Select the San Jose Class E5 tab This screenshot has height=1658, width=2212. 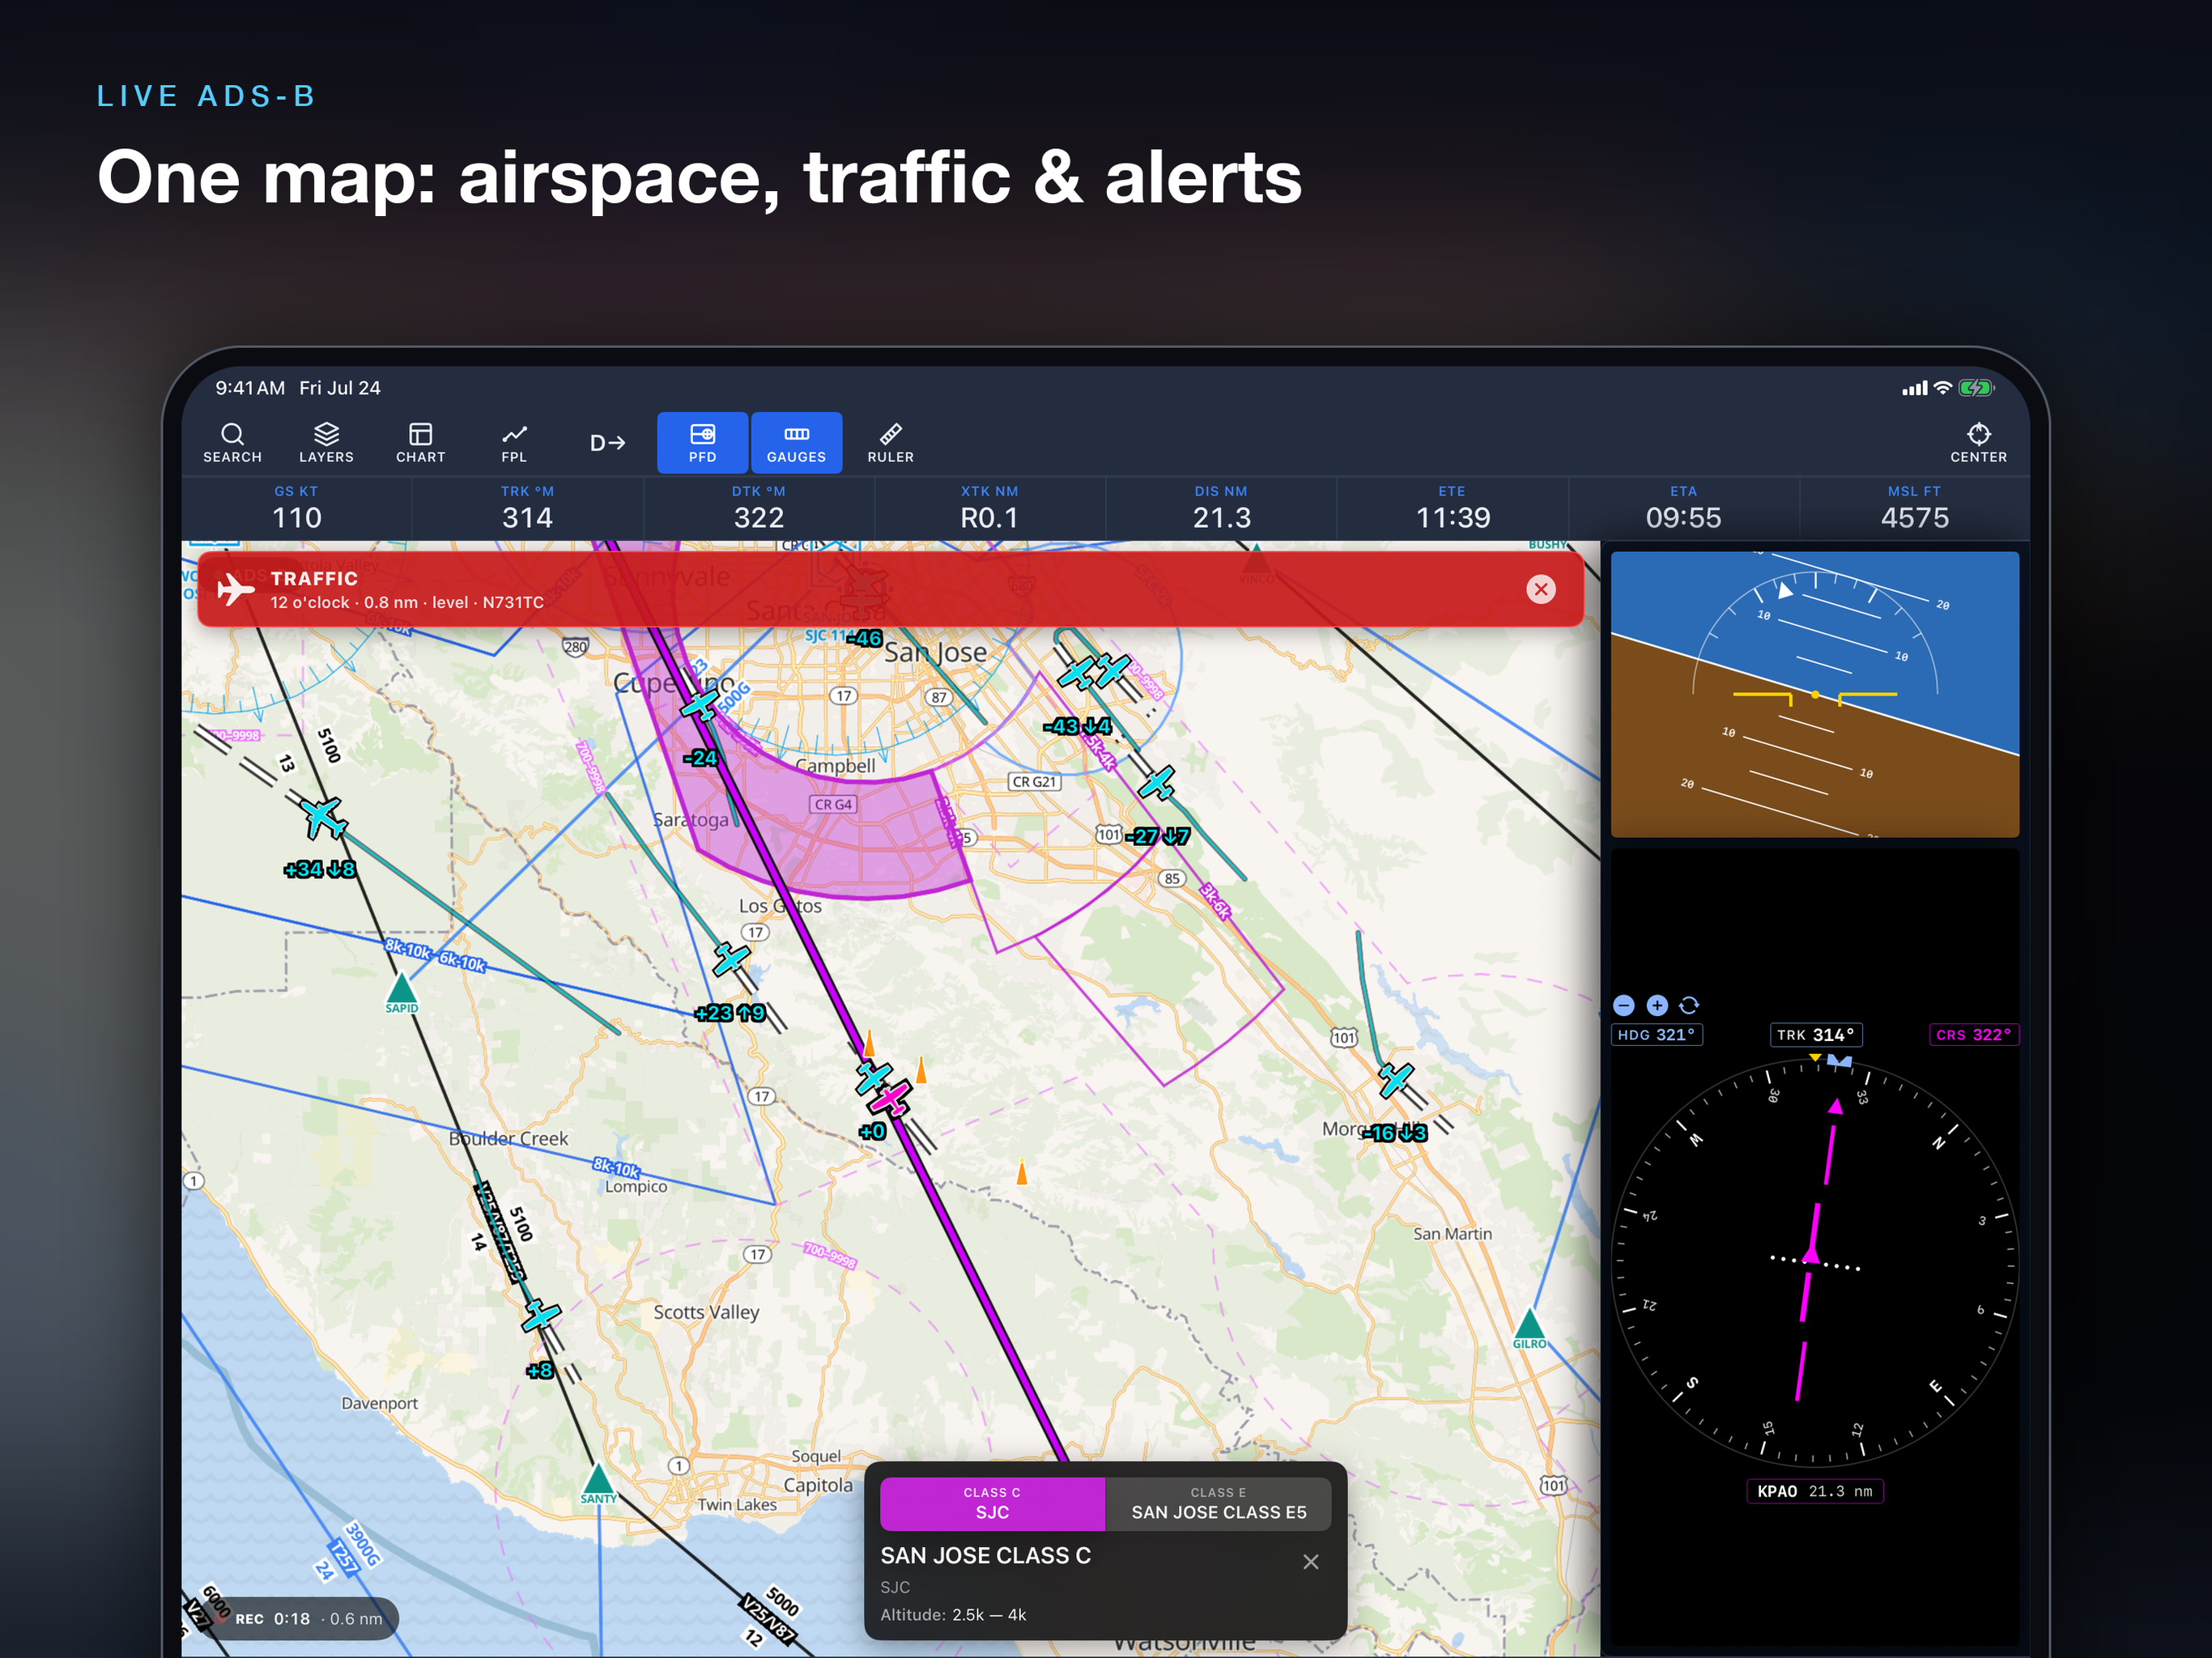click(1218, 1503)
